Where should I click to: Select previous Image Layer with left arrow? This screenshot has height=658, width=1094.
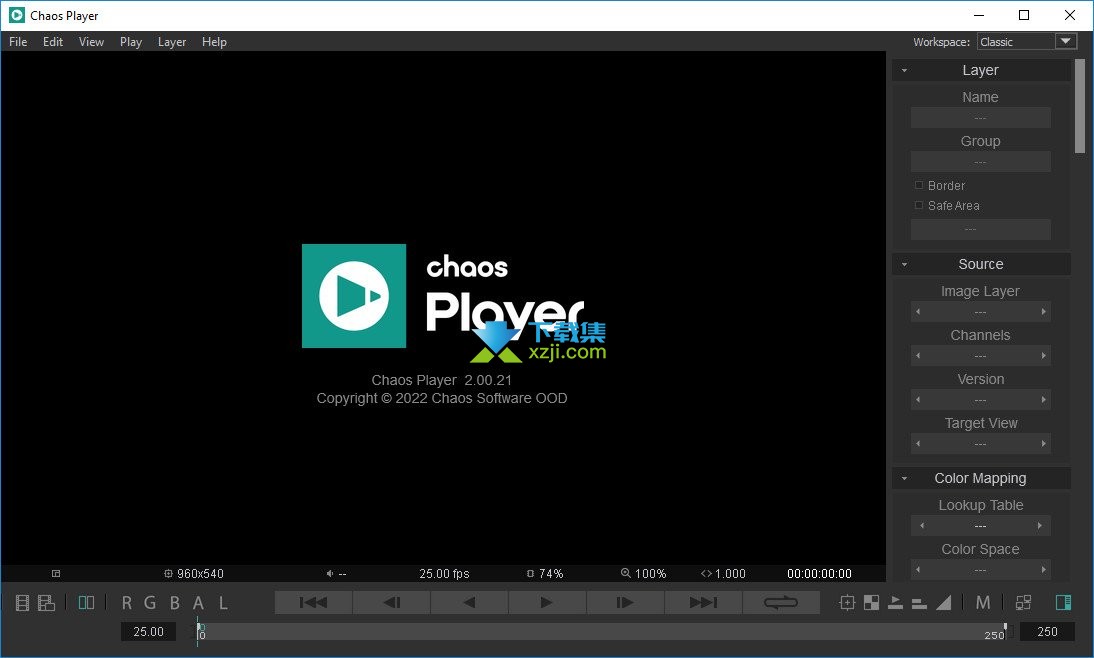[918, 312]
